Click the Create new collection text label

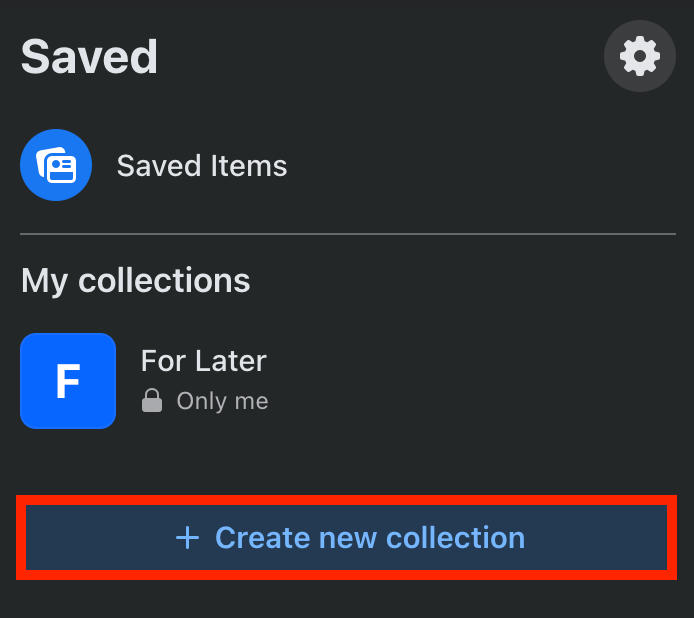[x=369, y=538]
